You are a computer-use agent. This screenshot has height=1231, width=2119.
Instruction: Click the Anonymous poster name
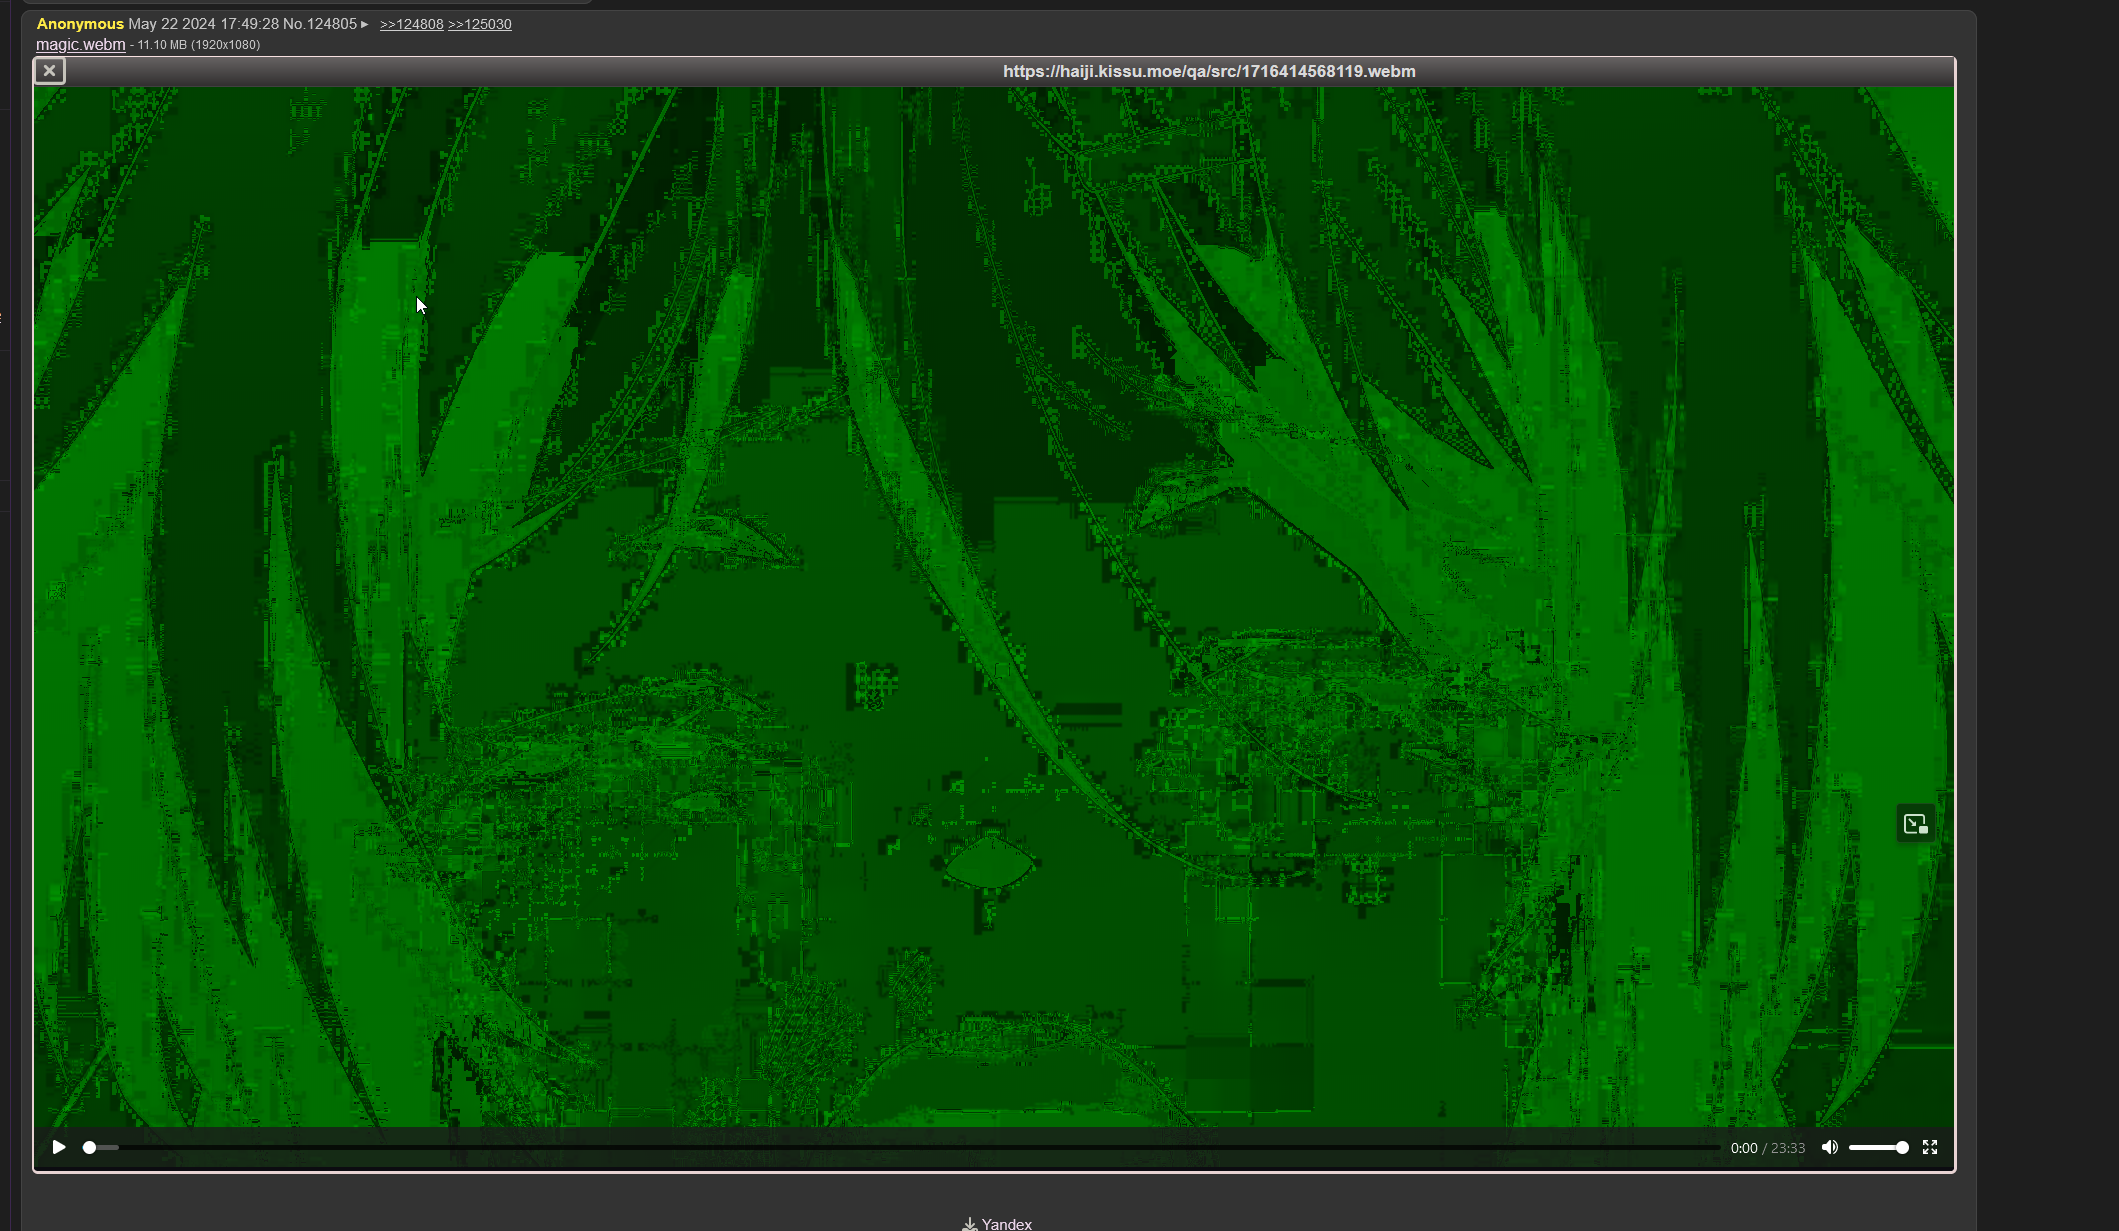(80, 24)
